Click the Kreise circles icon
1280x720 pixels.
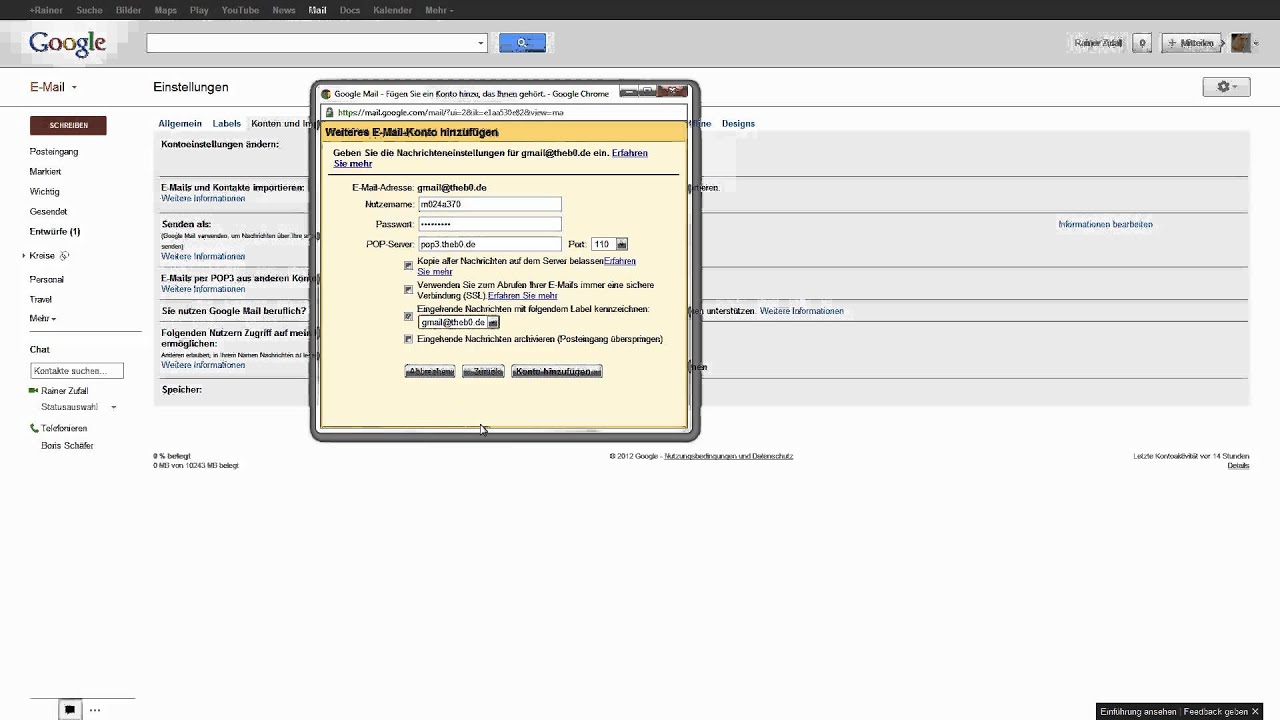pyautogui.click(x=64, y=256)
